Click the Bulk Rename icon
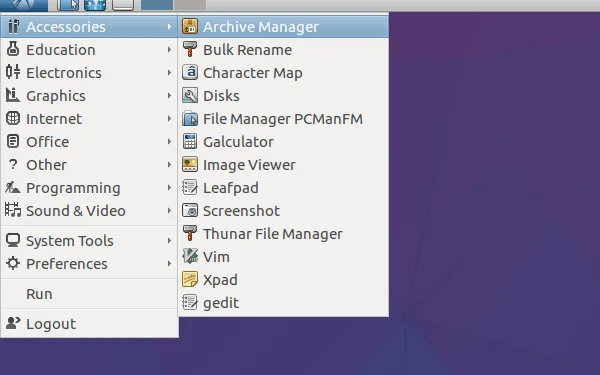 tap(190, 49)
